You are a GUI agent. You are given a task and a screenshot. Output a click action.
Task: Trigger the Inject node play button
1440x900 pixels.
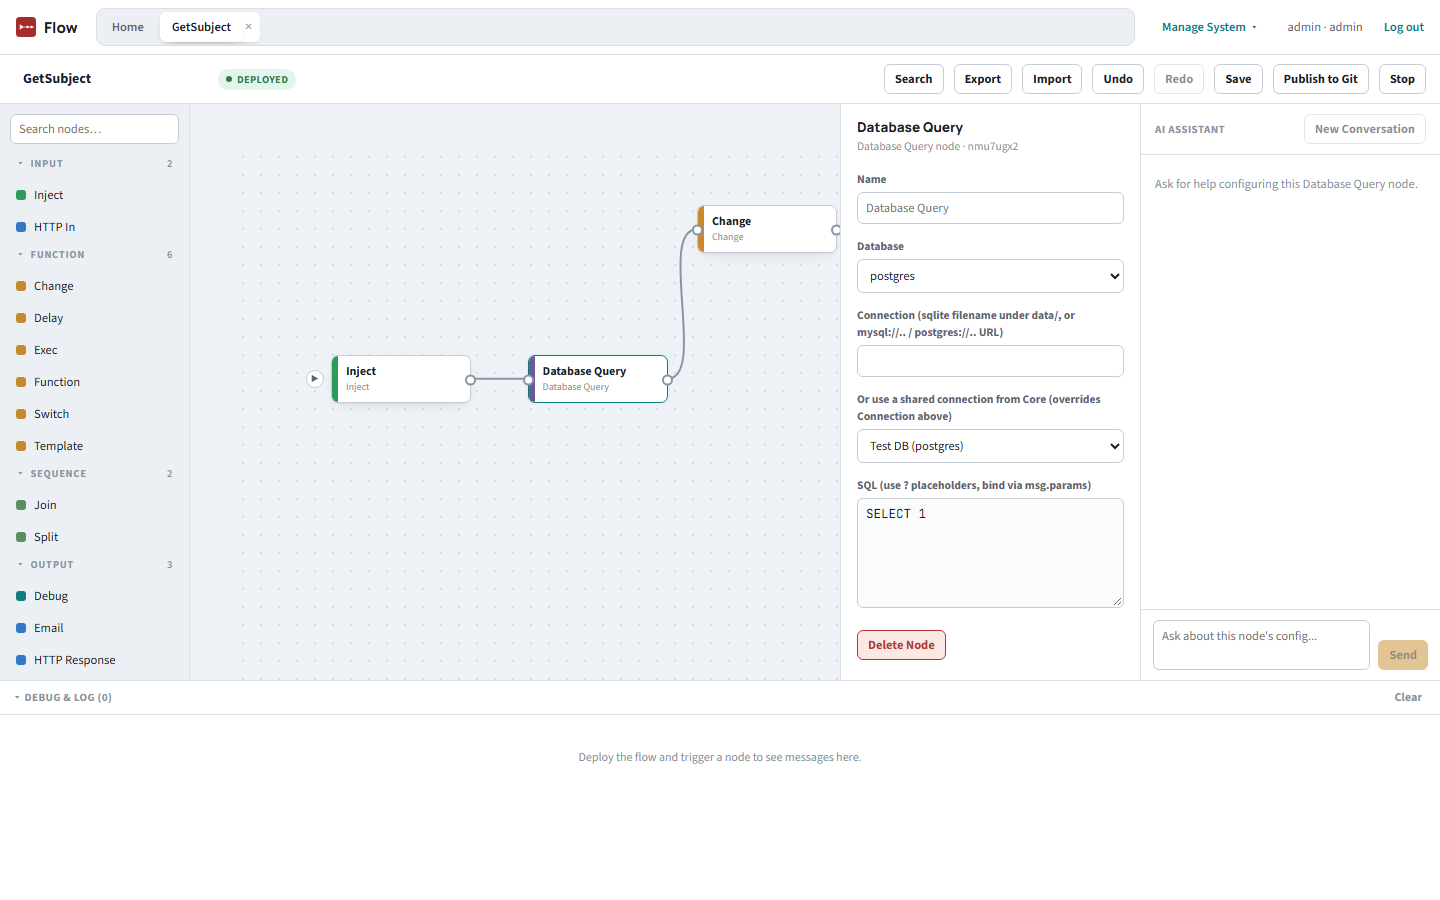[x=314, y=379]
